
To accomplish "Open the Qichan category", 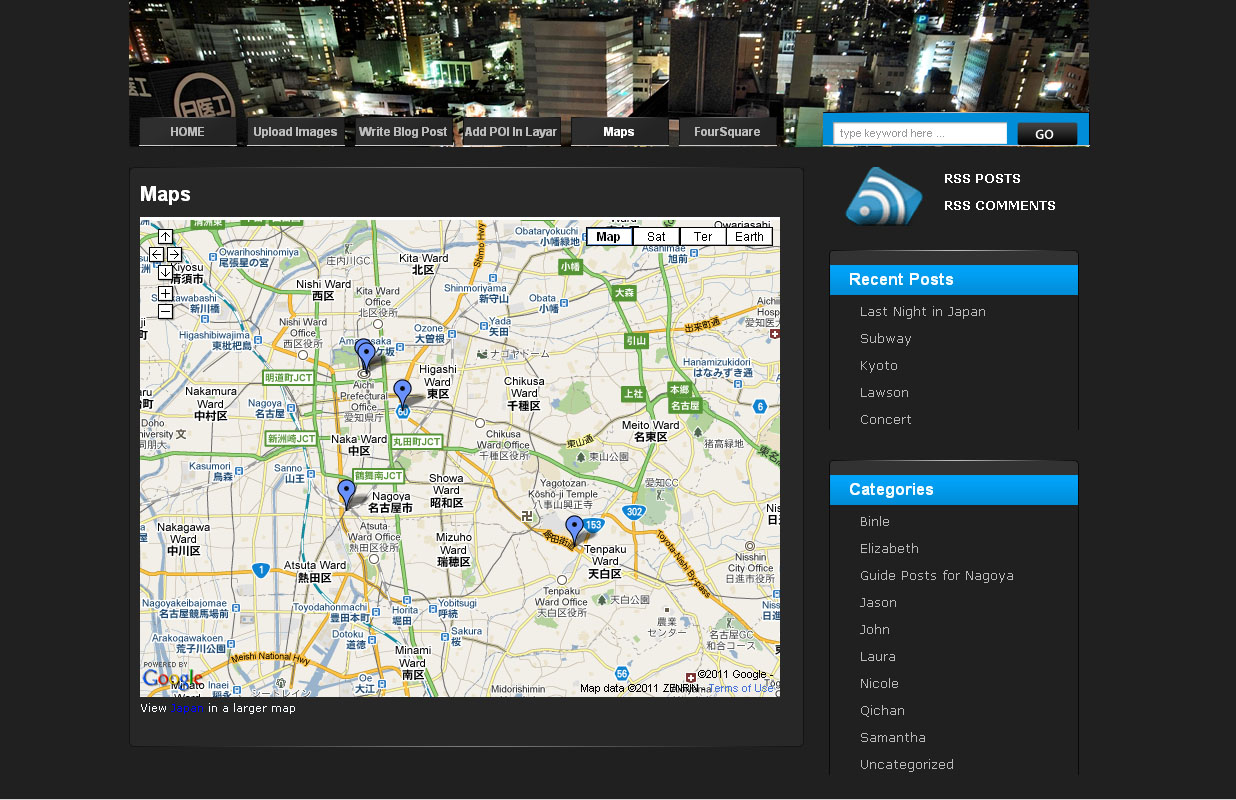I will pyautogui.click(x=882, y=711).
